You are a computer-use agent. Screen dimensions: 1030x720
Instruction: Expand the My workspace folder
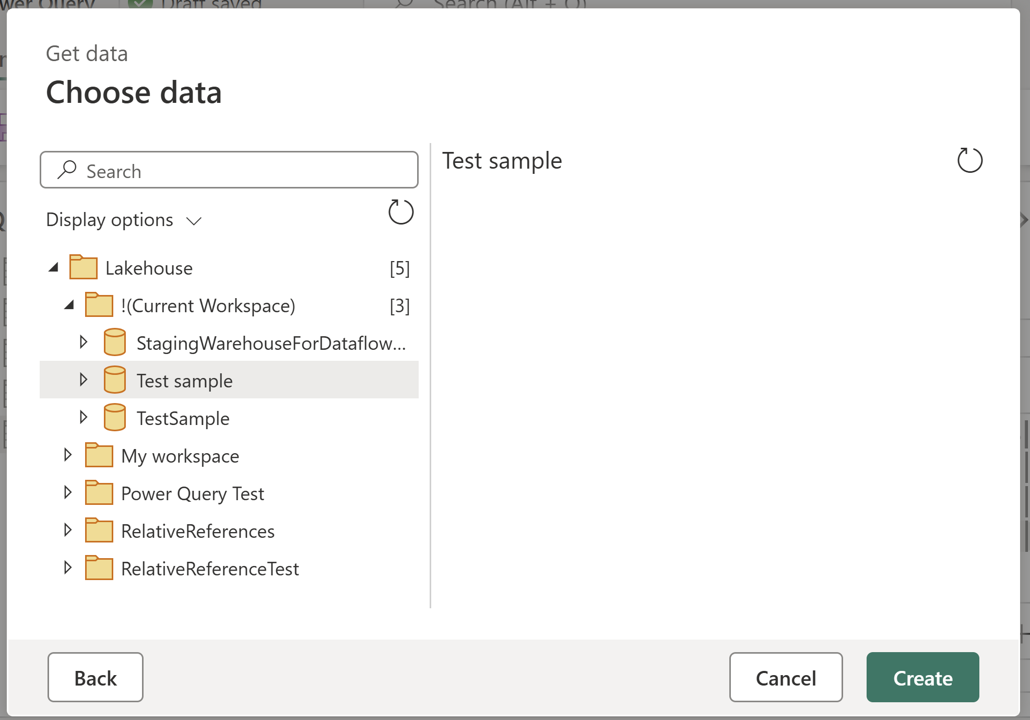pos(68,455)
